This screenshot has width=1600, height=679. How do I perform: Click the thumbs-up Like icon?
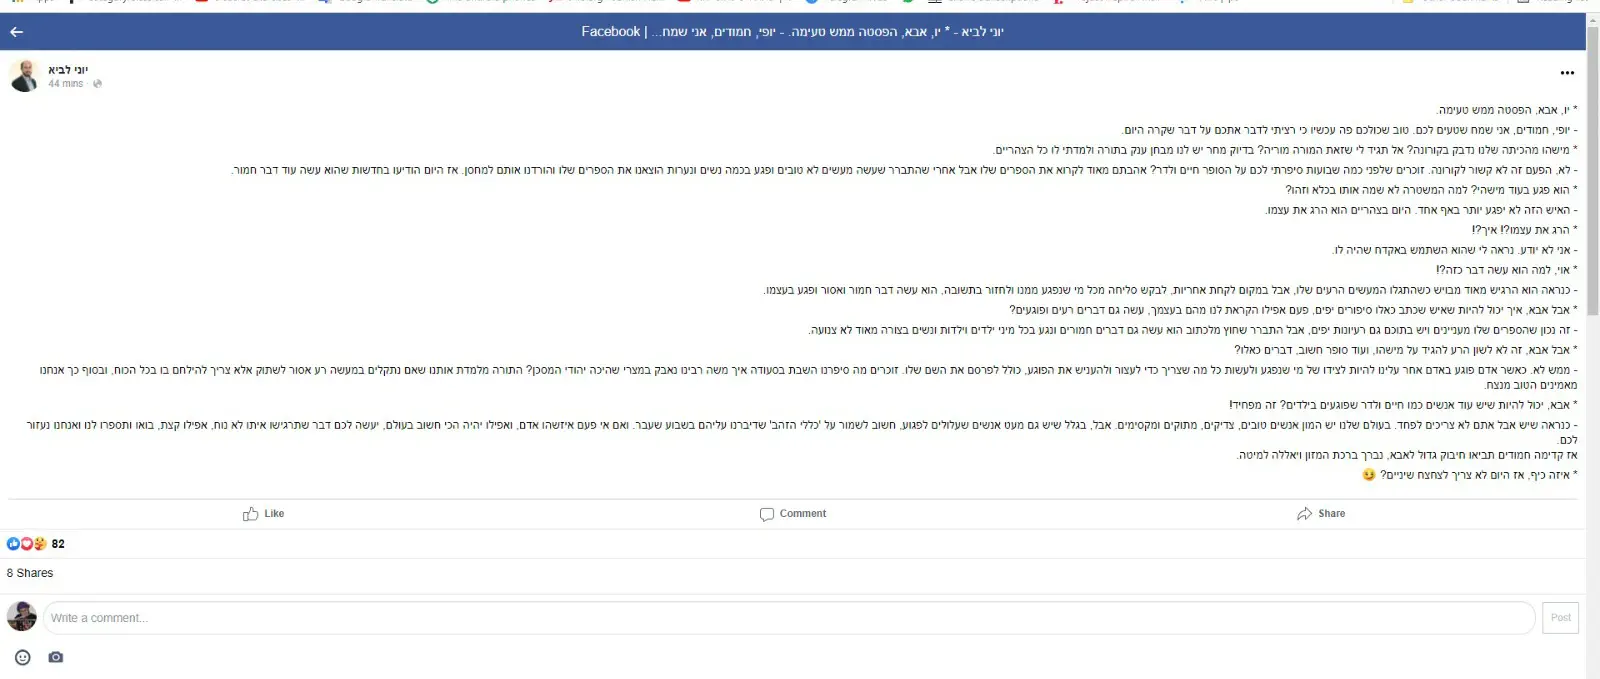coord(250,514)
